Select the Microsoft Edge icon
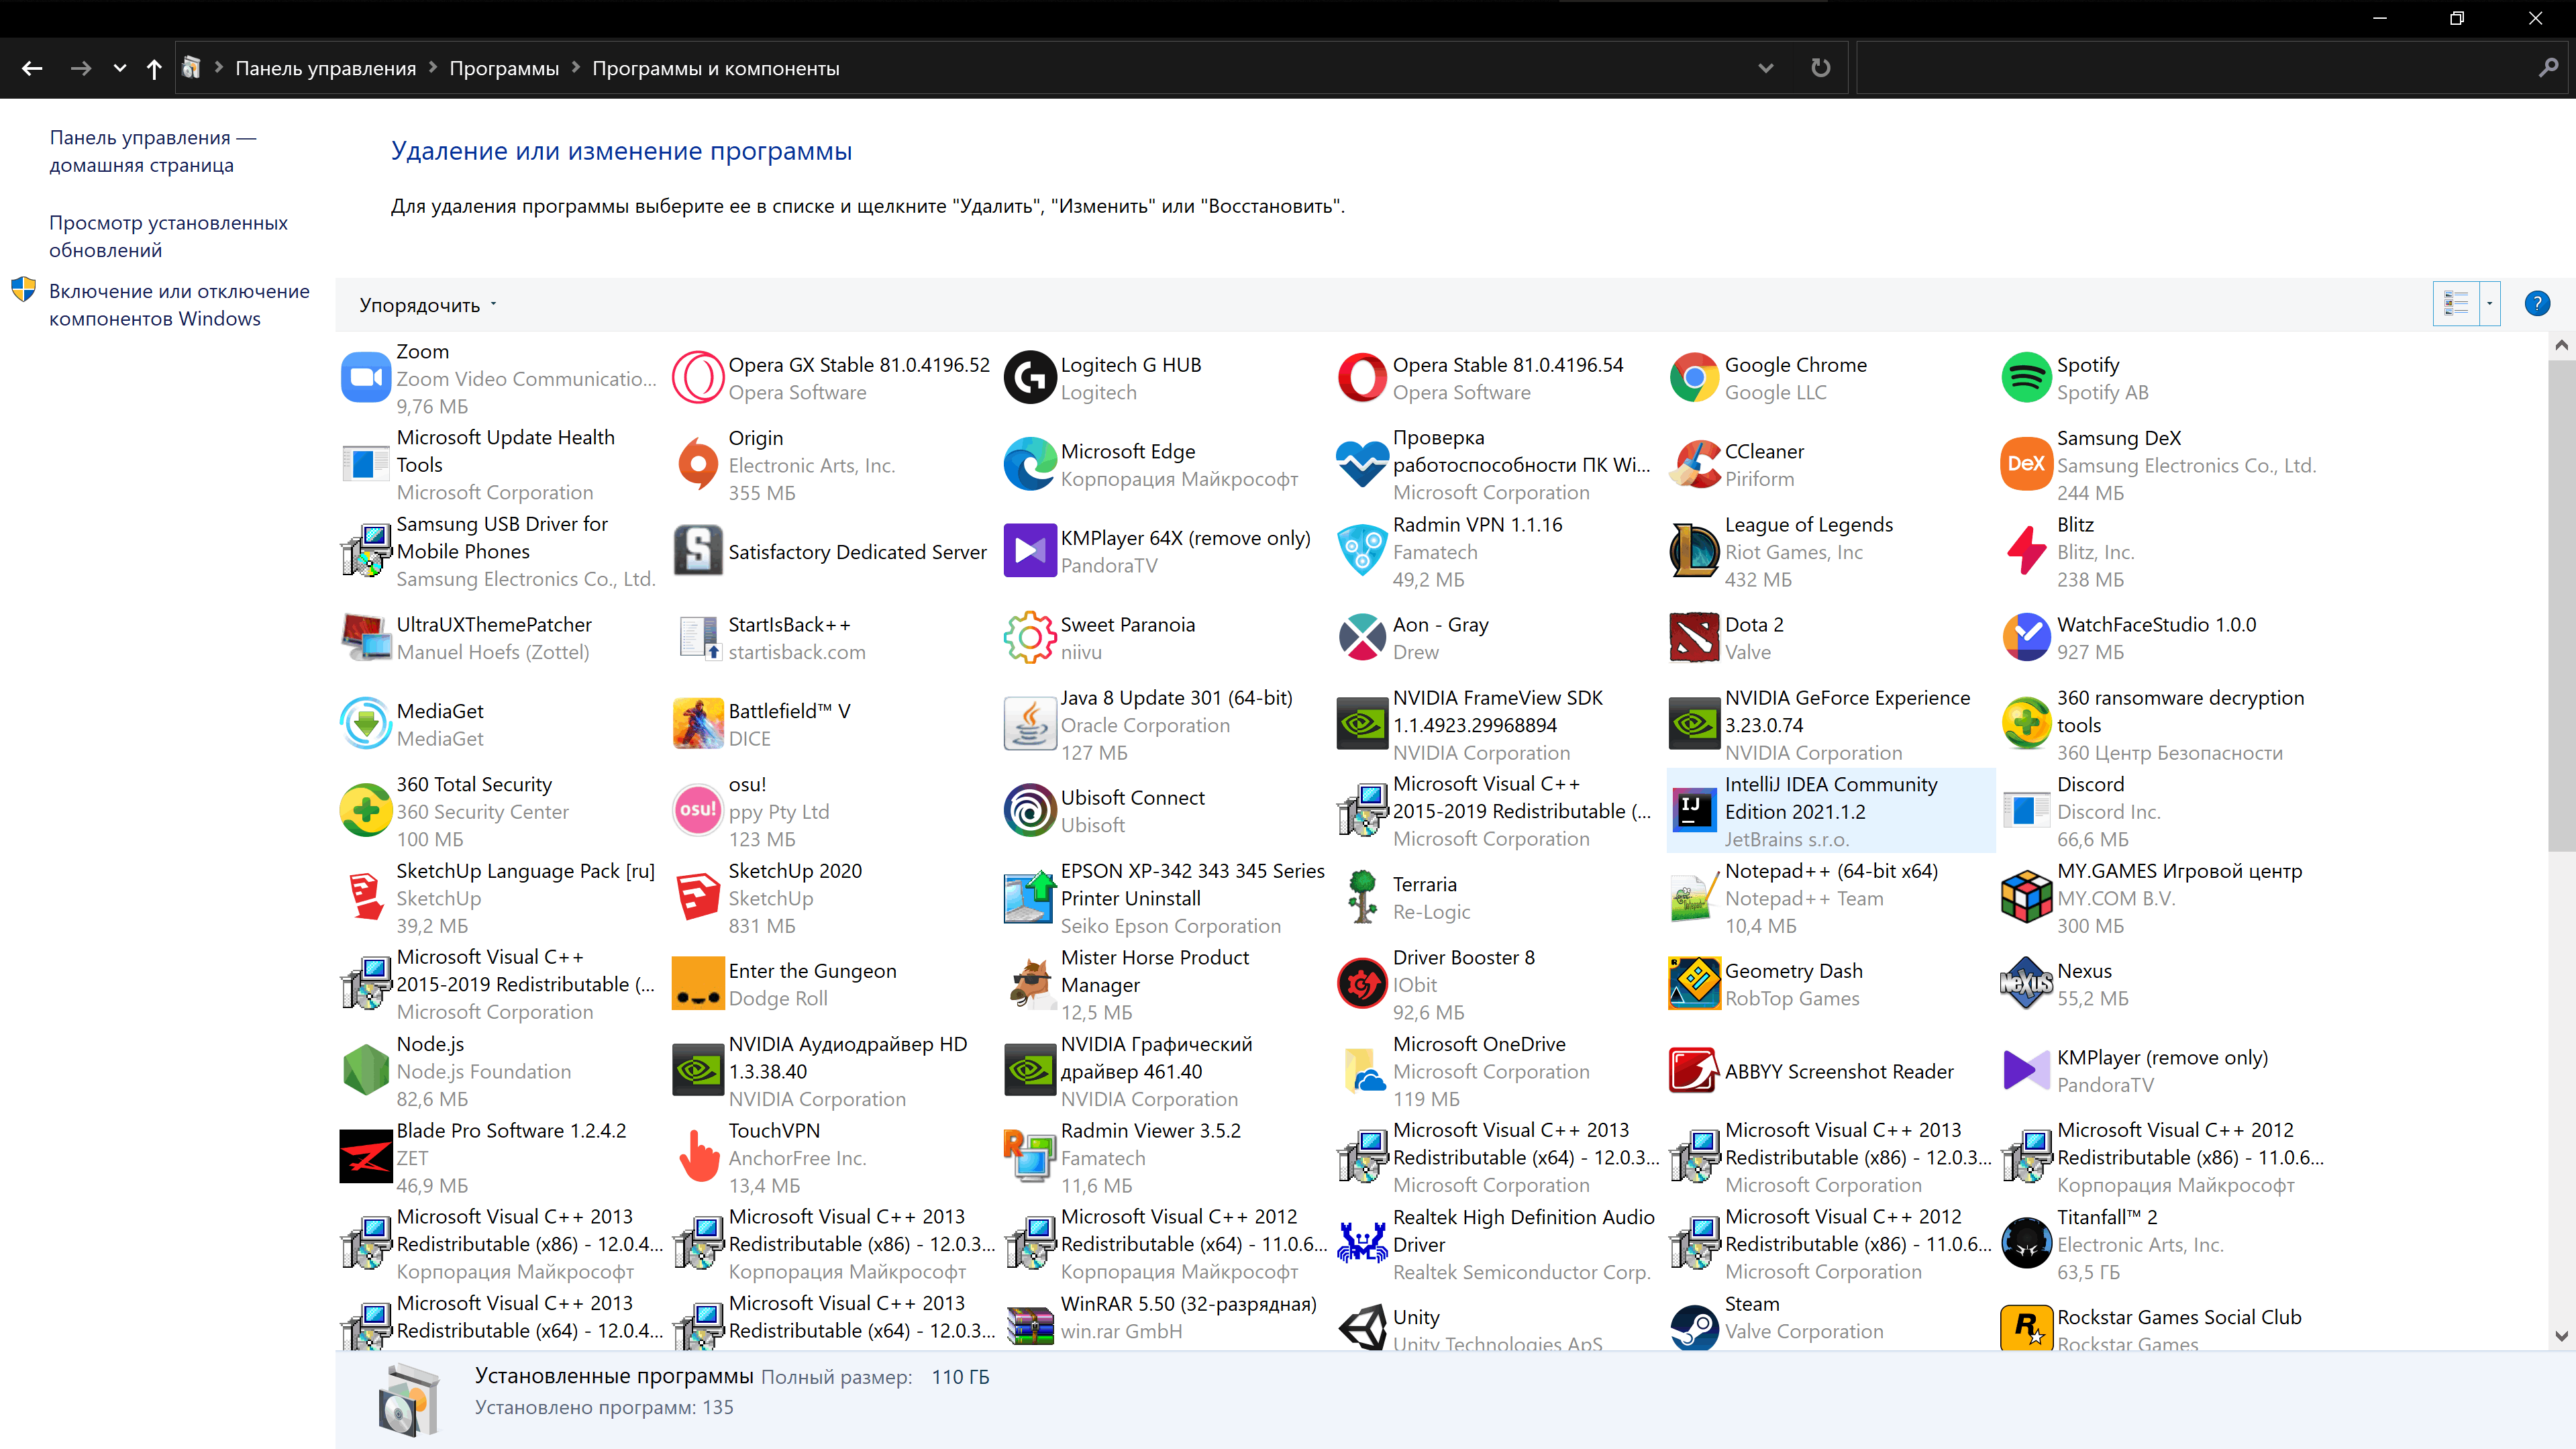The image size is (2576, 1449). 1030,465
